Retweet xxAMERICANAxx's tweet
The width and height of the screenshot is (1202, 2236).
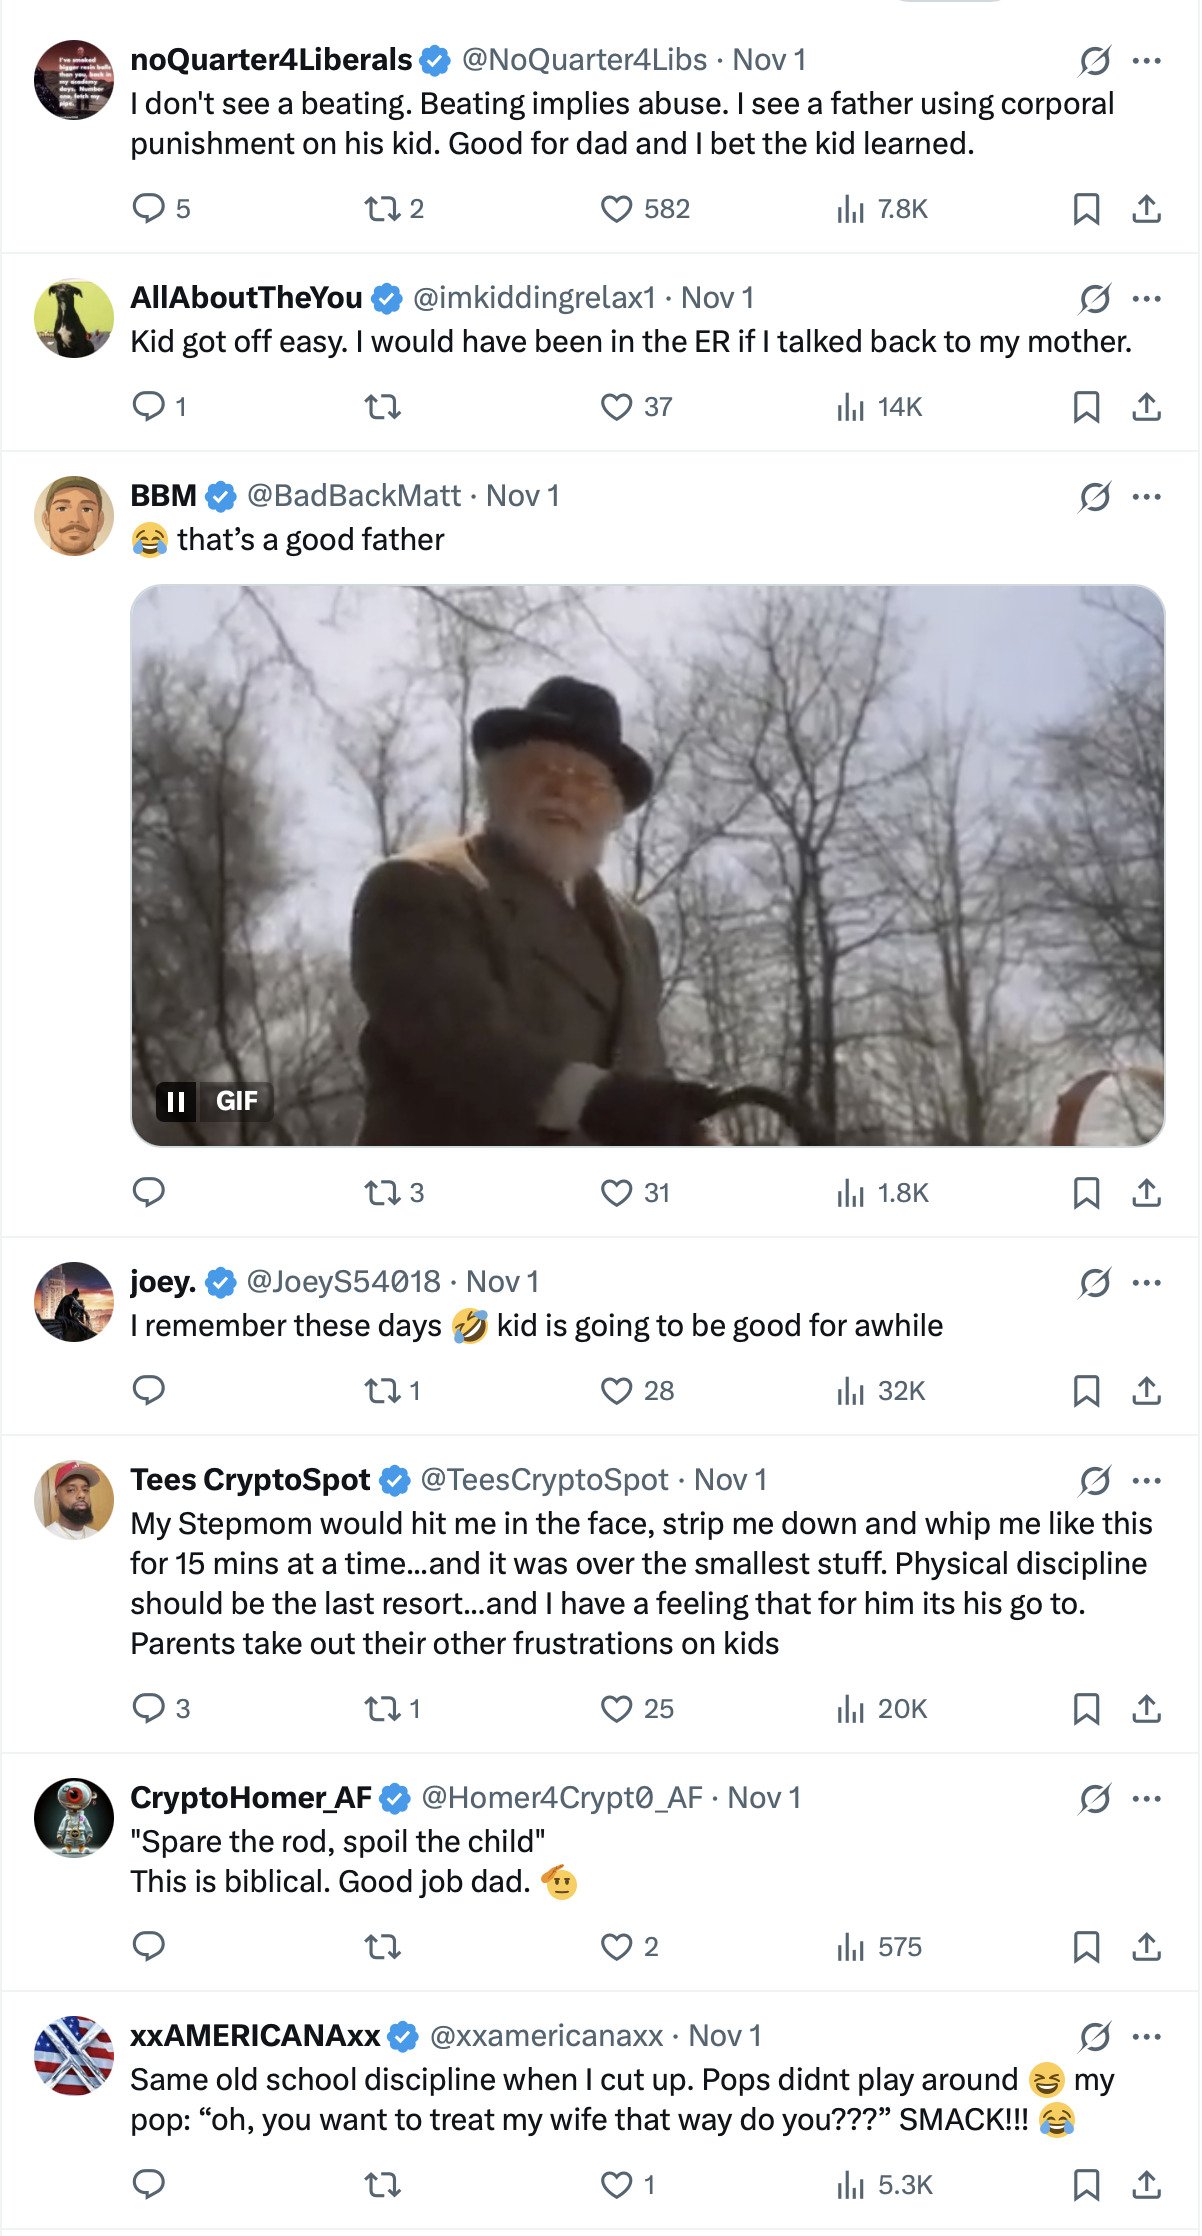(x=382, y=2185)
